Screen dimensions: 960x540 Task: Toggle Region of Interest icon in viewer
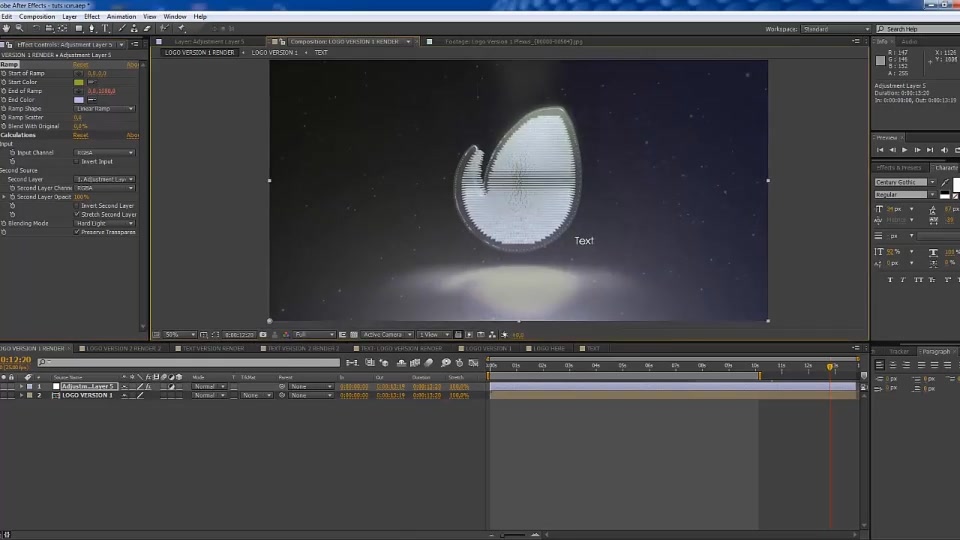343,335
